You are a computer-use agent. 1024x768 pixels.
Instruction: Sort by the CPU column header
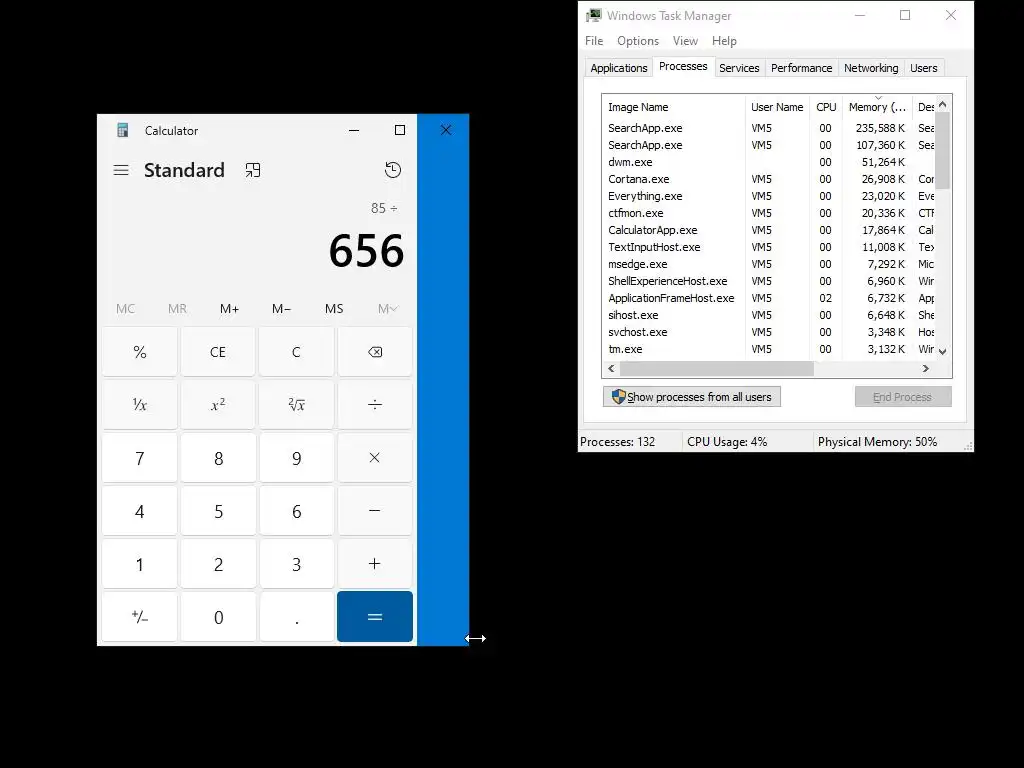[826, 107]
